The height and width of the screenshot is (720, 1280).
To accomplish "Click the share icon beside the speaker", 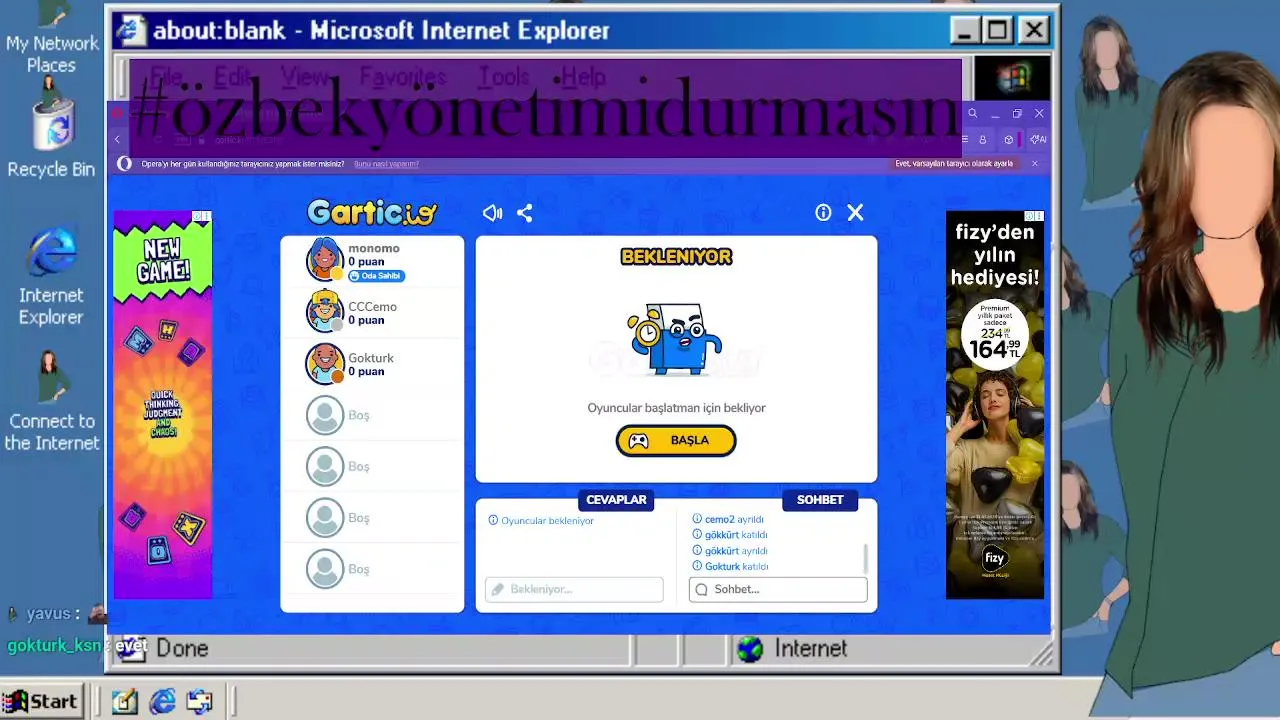I will click(525, 213).
